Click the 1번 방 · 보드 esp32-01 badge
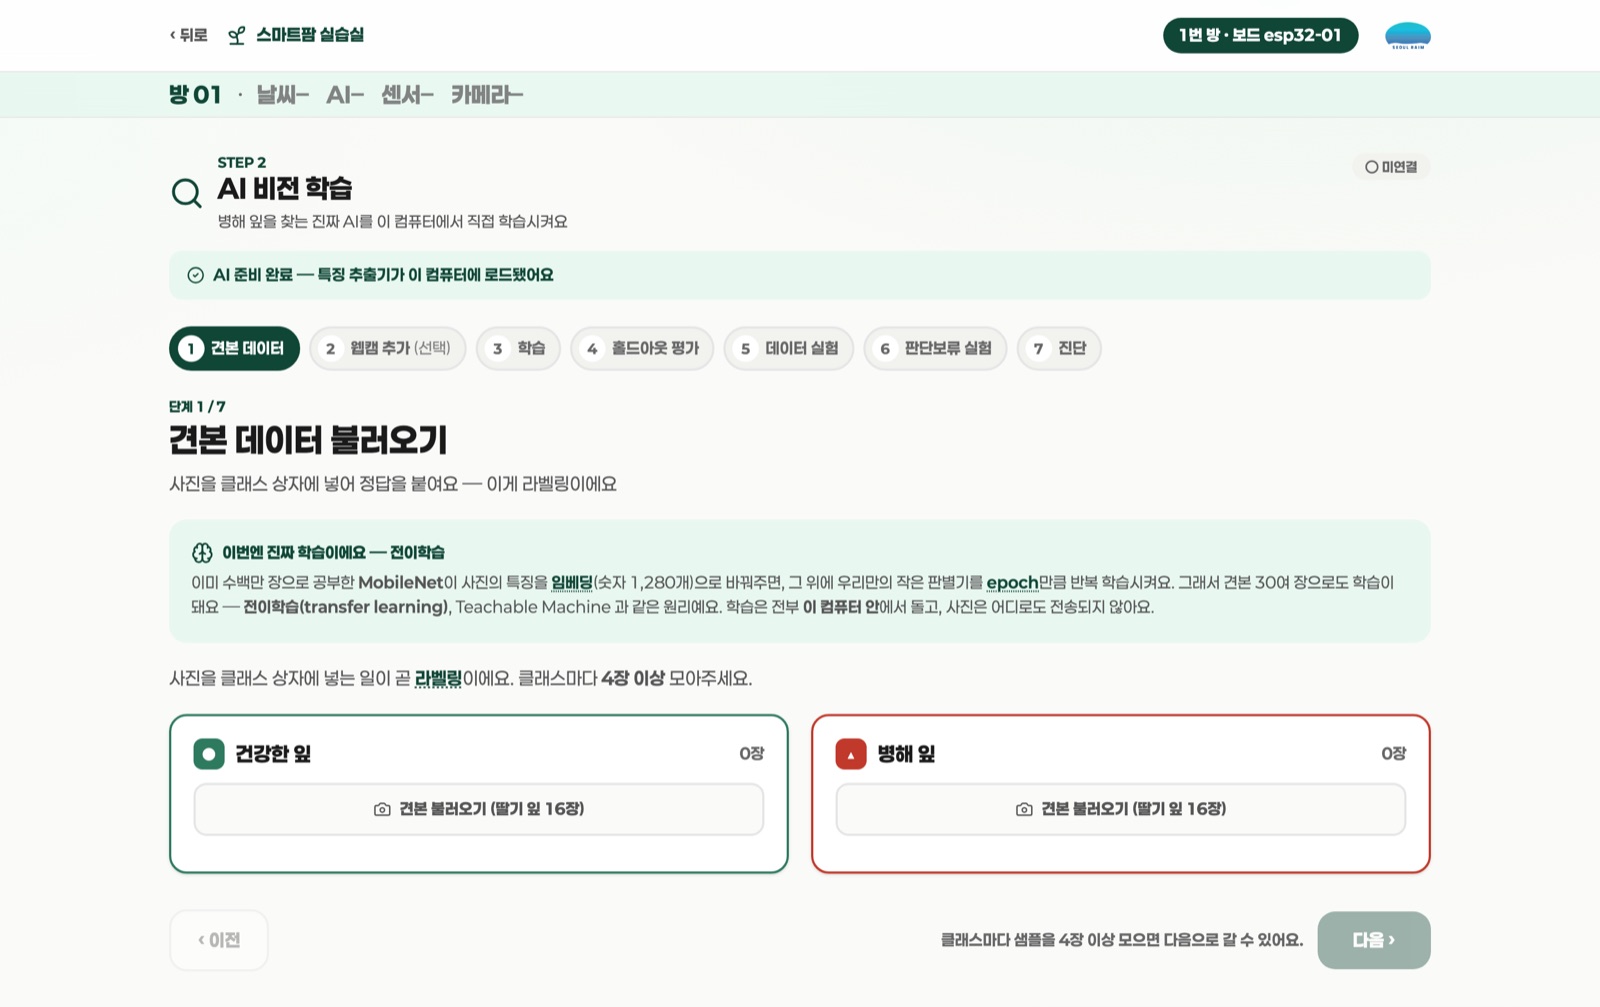Image resolution: width=1600 pixels, height=1007 pixels. [1260, 36]
